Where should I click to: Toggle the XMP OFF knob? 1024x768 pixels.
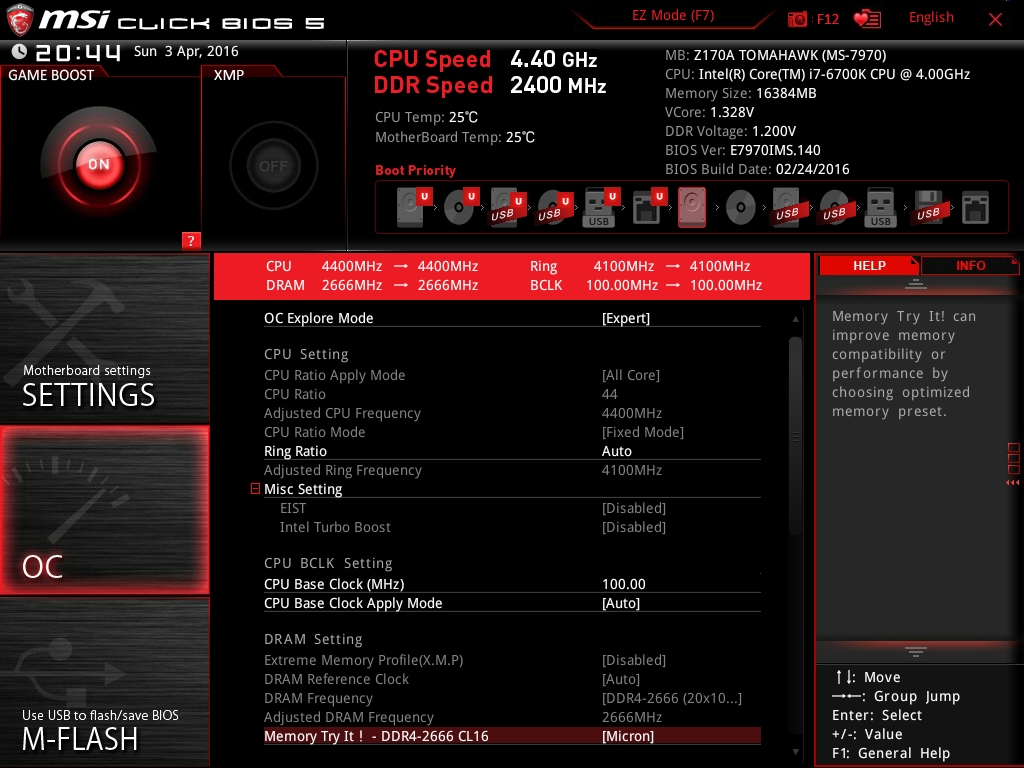pyautogui.click(x=273, y=166)
